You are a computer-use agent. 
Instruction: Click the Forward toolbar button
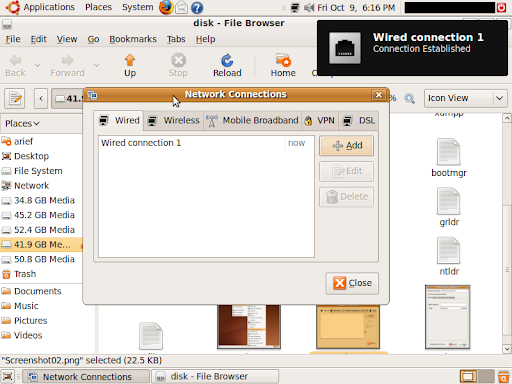pyautogui.click(x=67, y=65)
